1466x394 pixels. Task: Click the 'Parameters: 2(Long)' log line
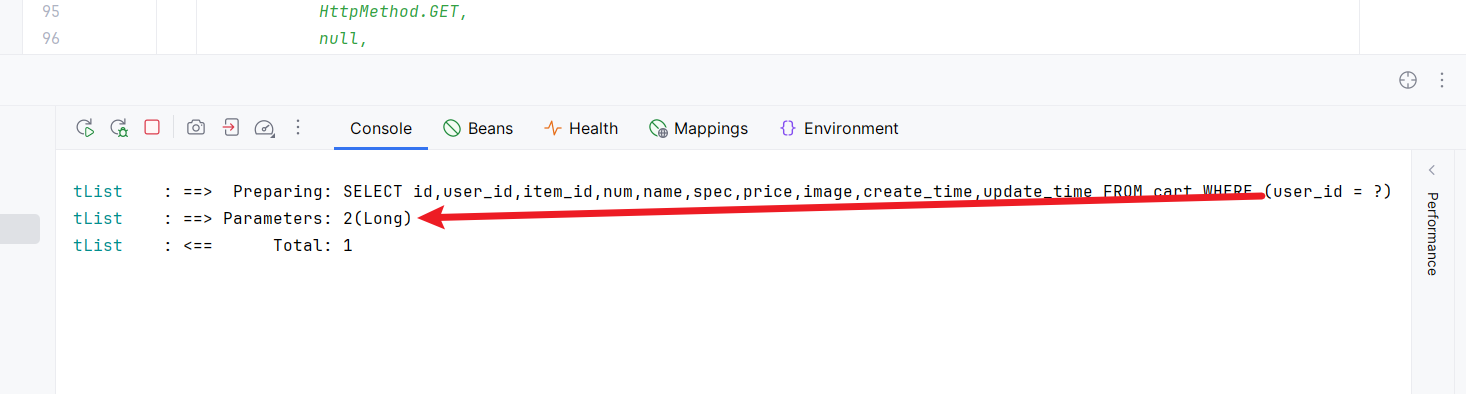tap(243, 218)
